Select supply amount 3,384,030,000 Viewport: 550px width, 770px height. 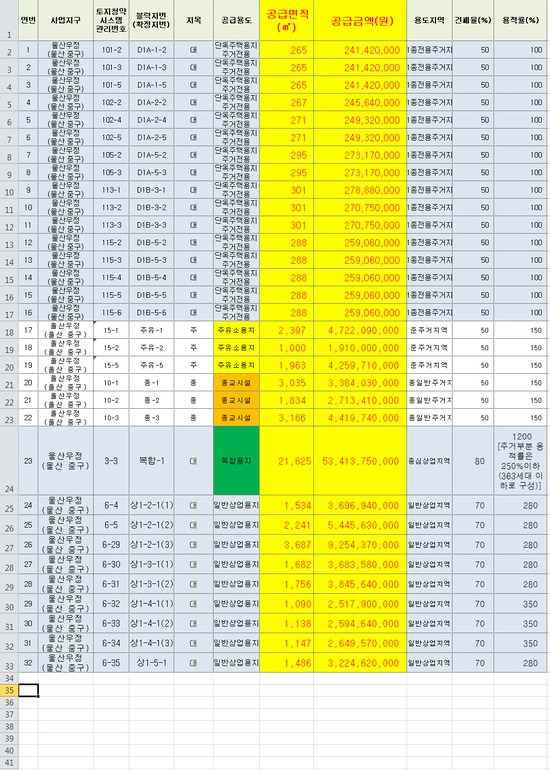pyautogui.click(x=360, y=383)
